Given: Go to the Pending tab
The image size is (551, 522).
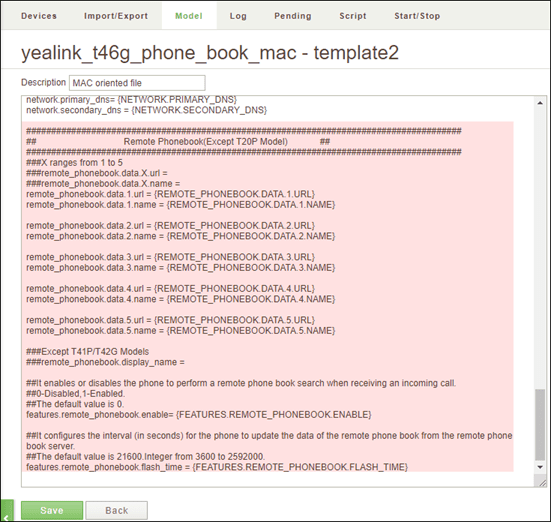Looking at the screenshot, I should [x=293, y=16].
